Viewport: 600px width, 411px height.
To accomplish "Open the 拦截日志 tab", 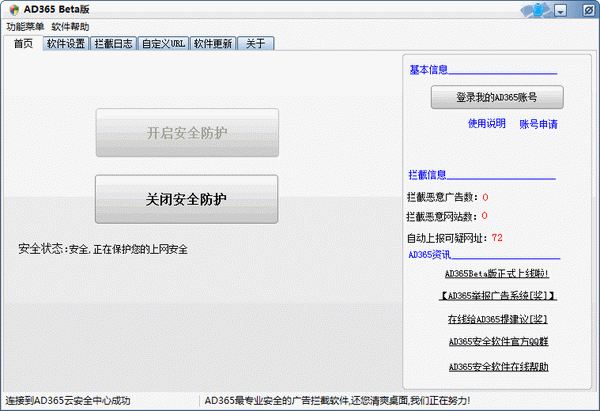I will pos(113,44).
